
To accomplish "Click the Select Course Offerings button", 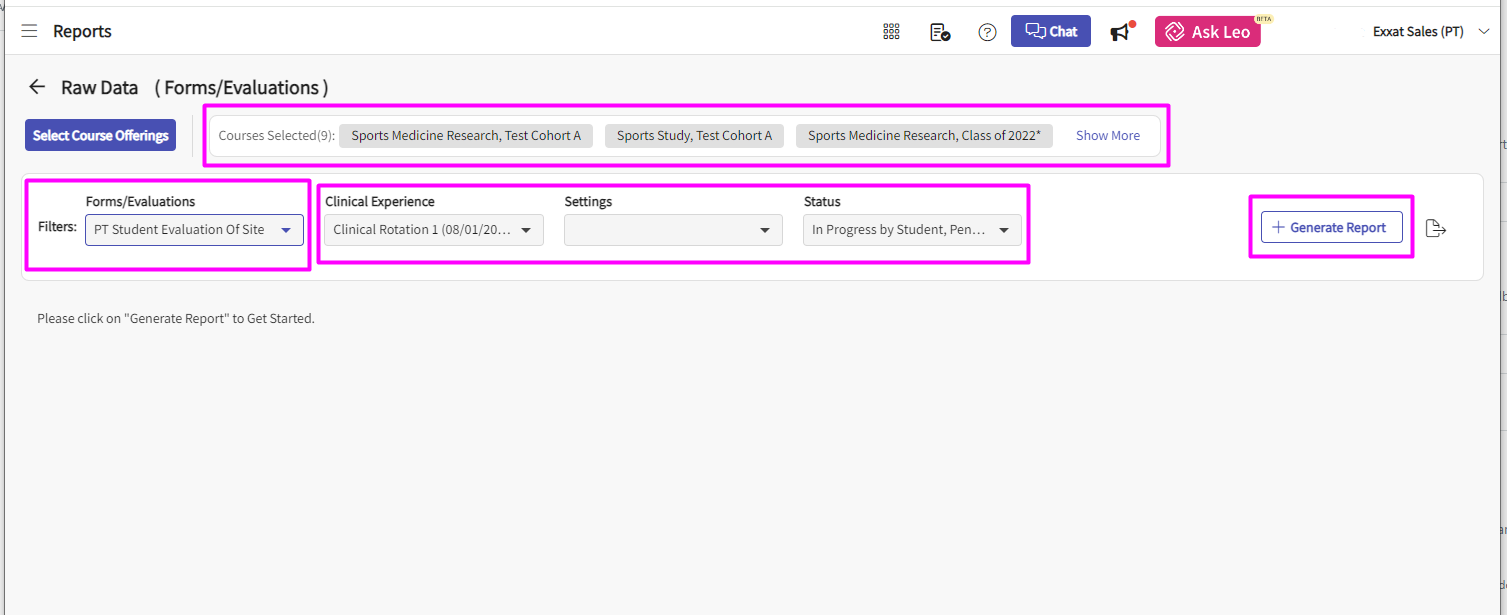I will (100, 135).
